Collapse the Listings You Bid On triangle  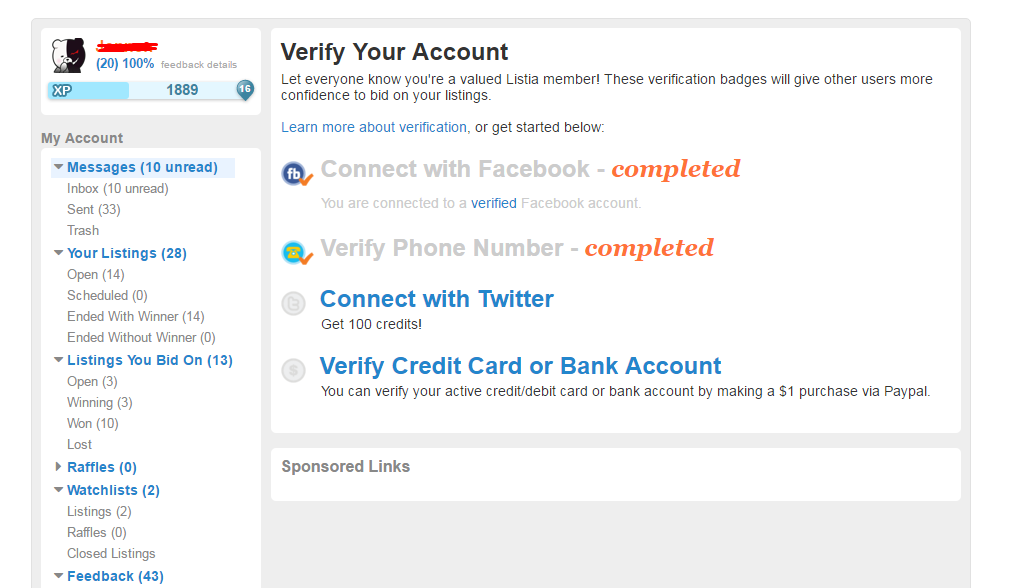pyautogui.click(x=58, y=360)
